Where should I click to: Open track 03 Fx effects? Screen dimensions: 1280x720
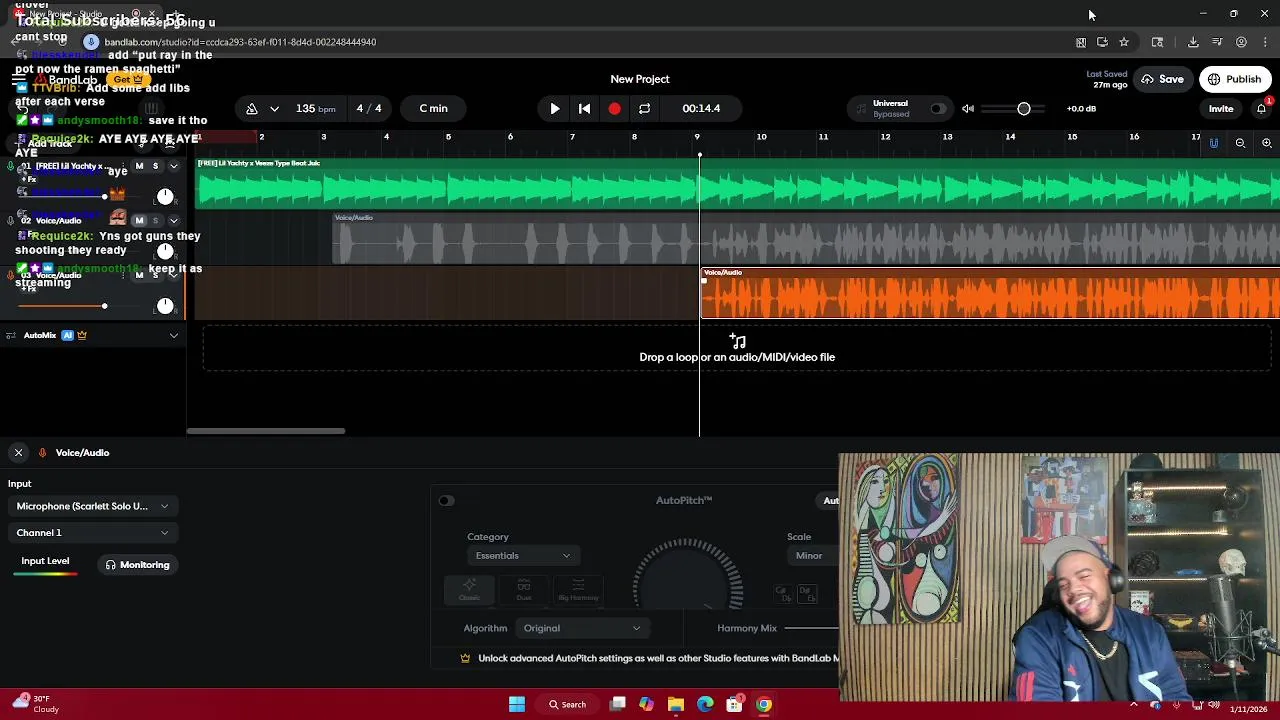pos(28,288)
